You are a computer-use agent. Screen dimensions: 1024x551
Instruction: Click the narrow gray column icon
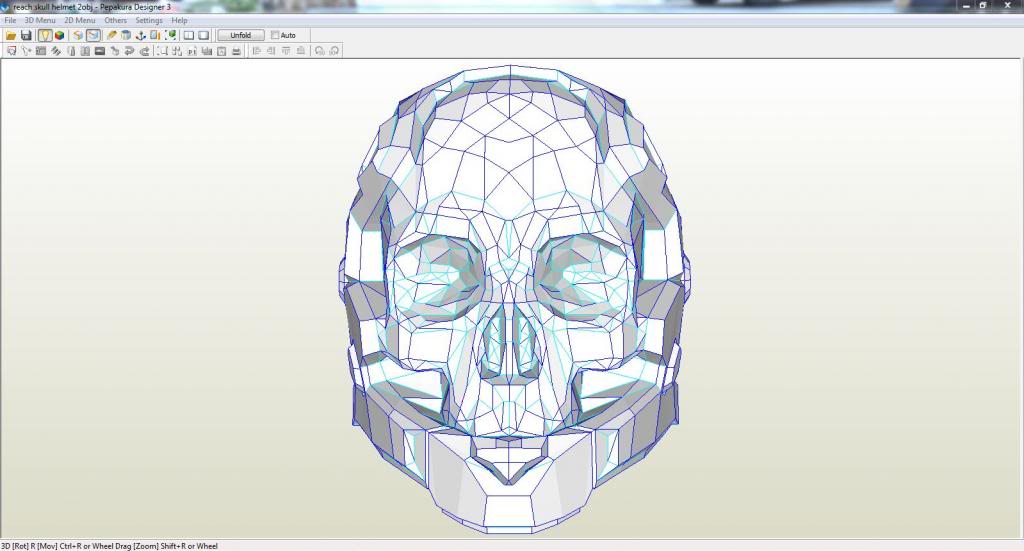(x=71, y=51)
